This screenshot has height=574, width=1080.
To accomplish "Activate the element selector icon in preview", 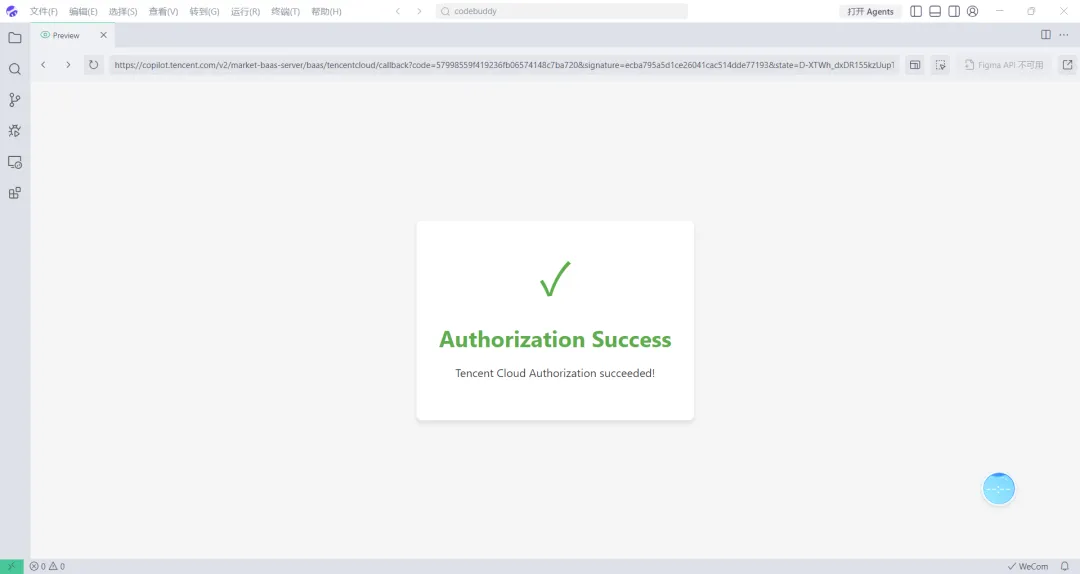I will (940, 65).
